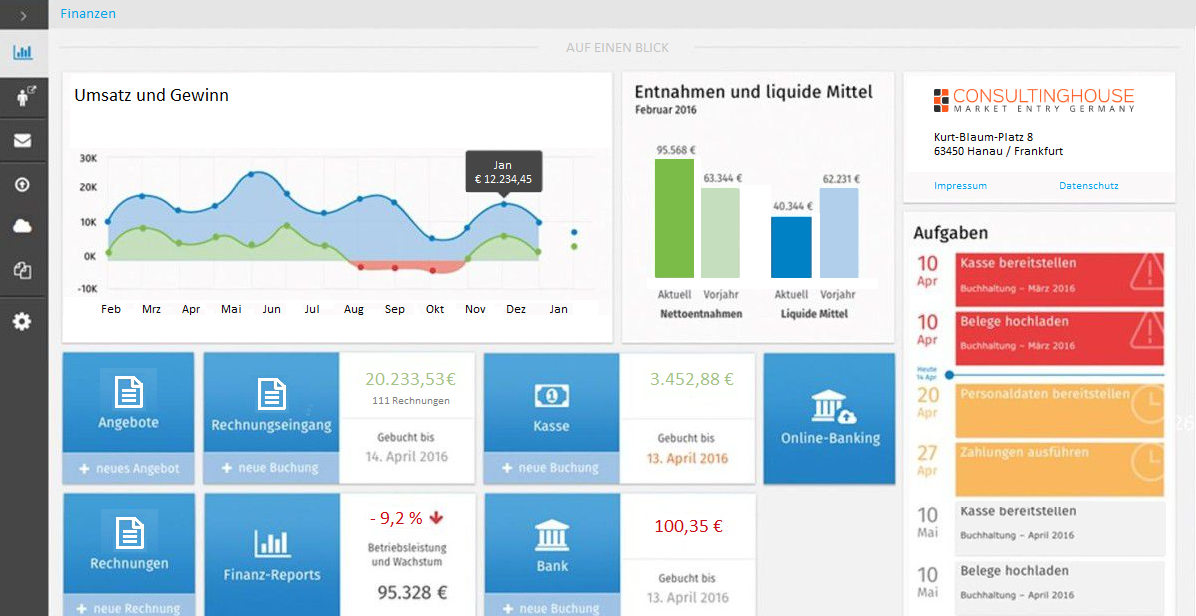Image resolution: width=1196 pixels, height=616 pixels.
Task: Click the Consultinghouse logo
Action: (1034, 101)
